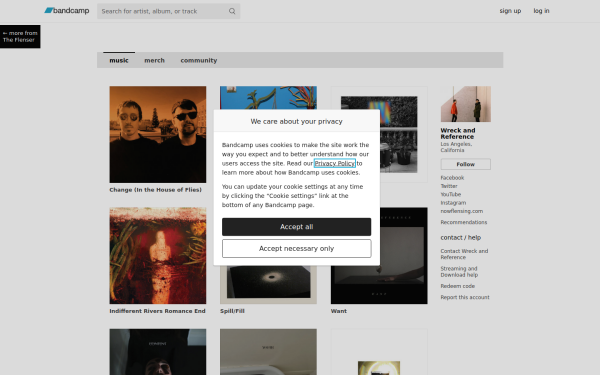Open the Want album cover
Screen dimensions: 600x375
(x=404, y=256)
